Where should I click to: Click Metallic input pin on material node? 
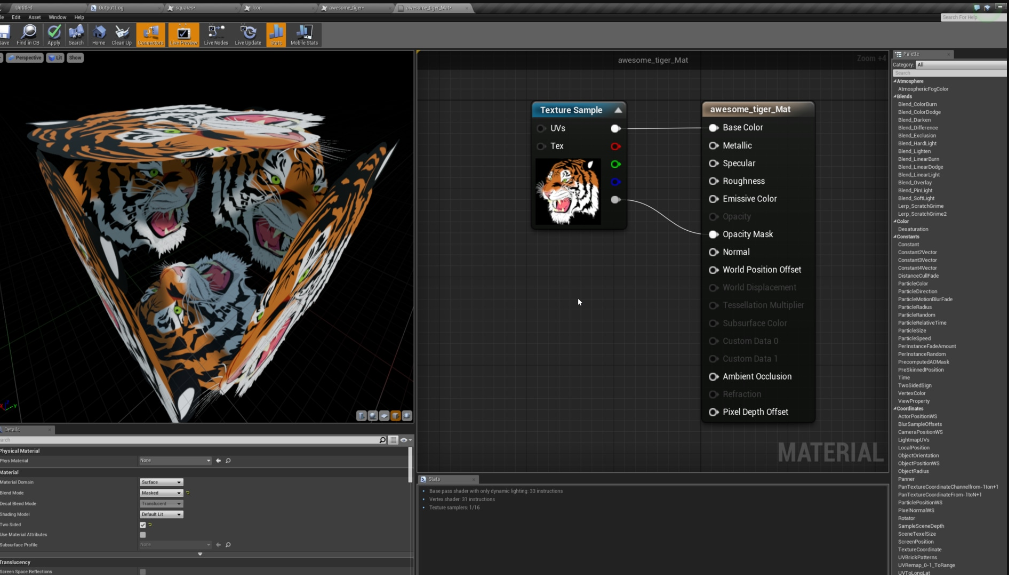pos(714,145)
